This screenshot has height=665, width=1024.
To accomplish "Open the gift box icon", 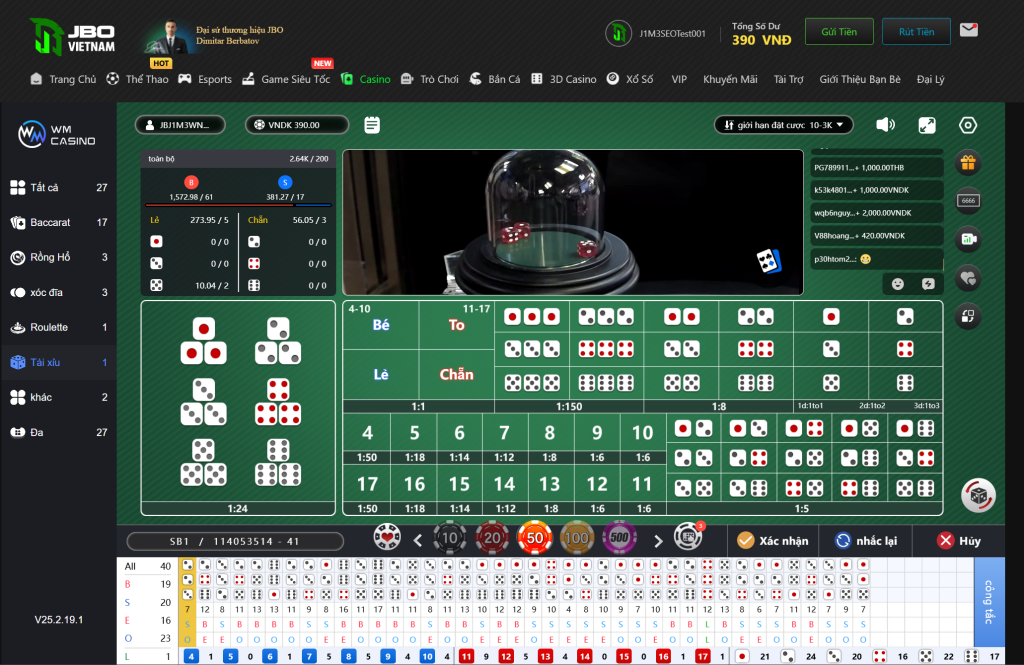I will [968, 163].
